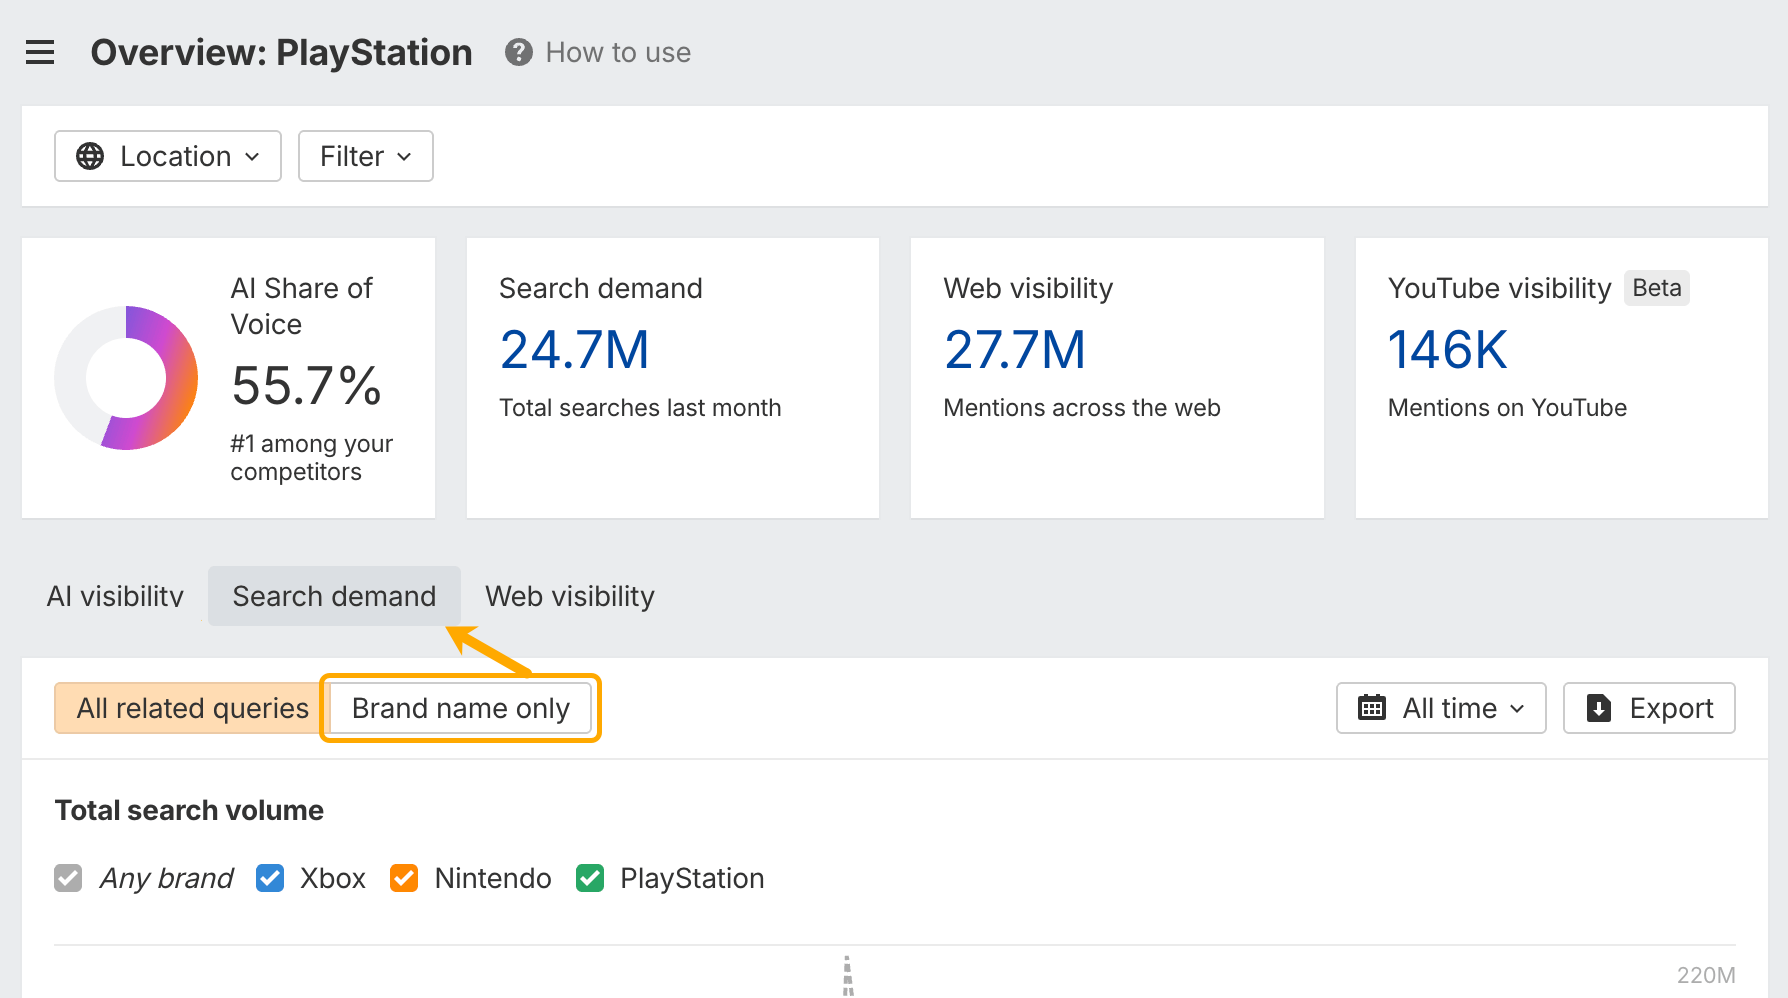
Task: Click the globe icon in Location
Action: 90,156
